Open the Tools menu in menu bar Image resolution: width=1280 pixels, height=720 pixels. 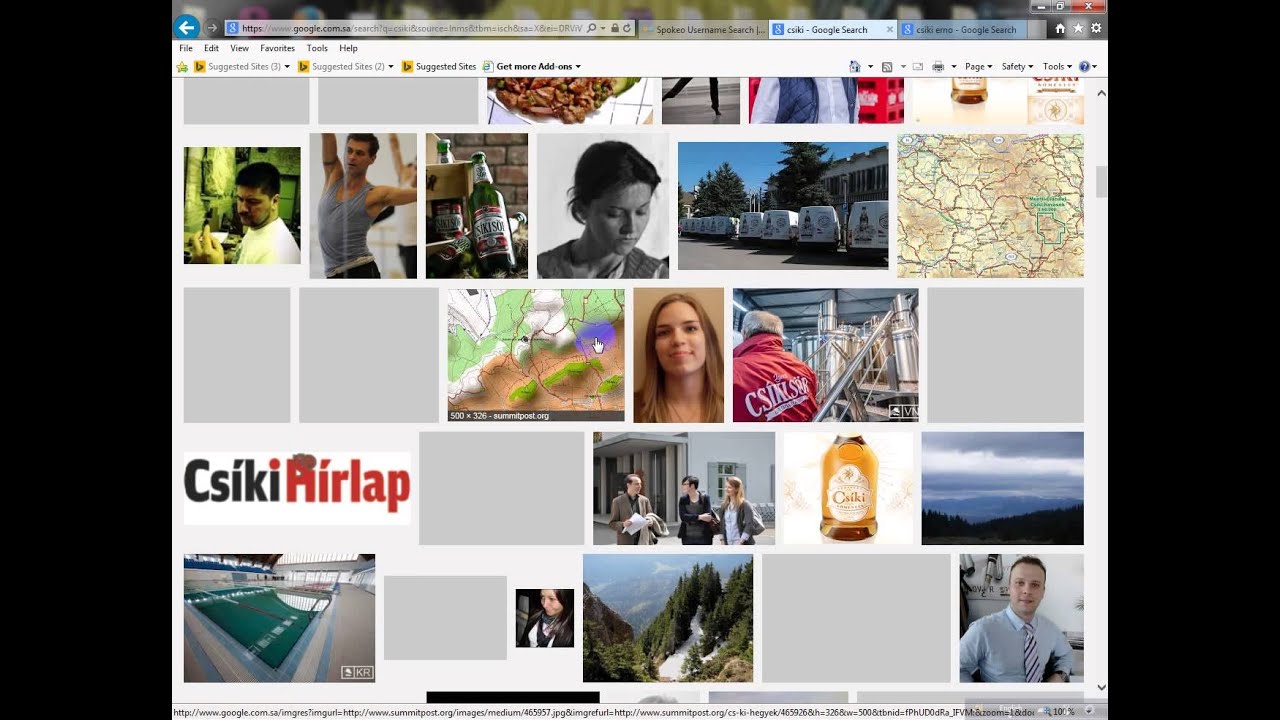(x=317, y=48)
